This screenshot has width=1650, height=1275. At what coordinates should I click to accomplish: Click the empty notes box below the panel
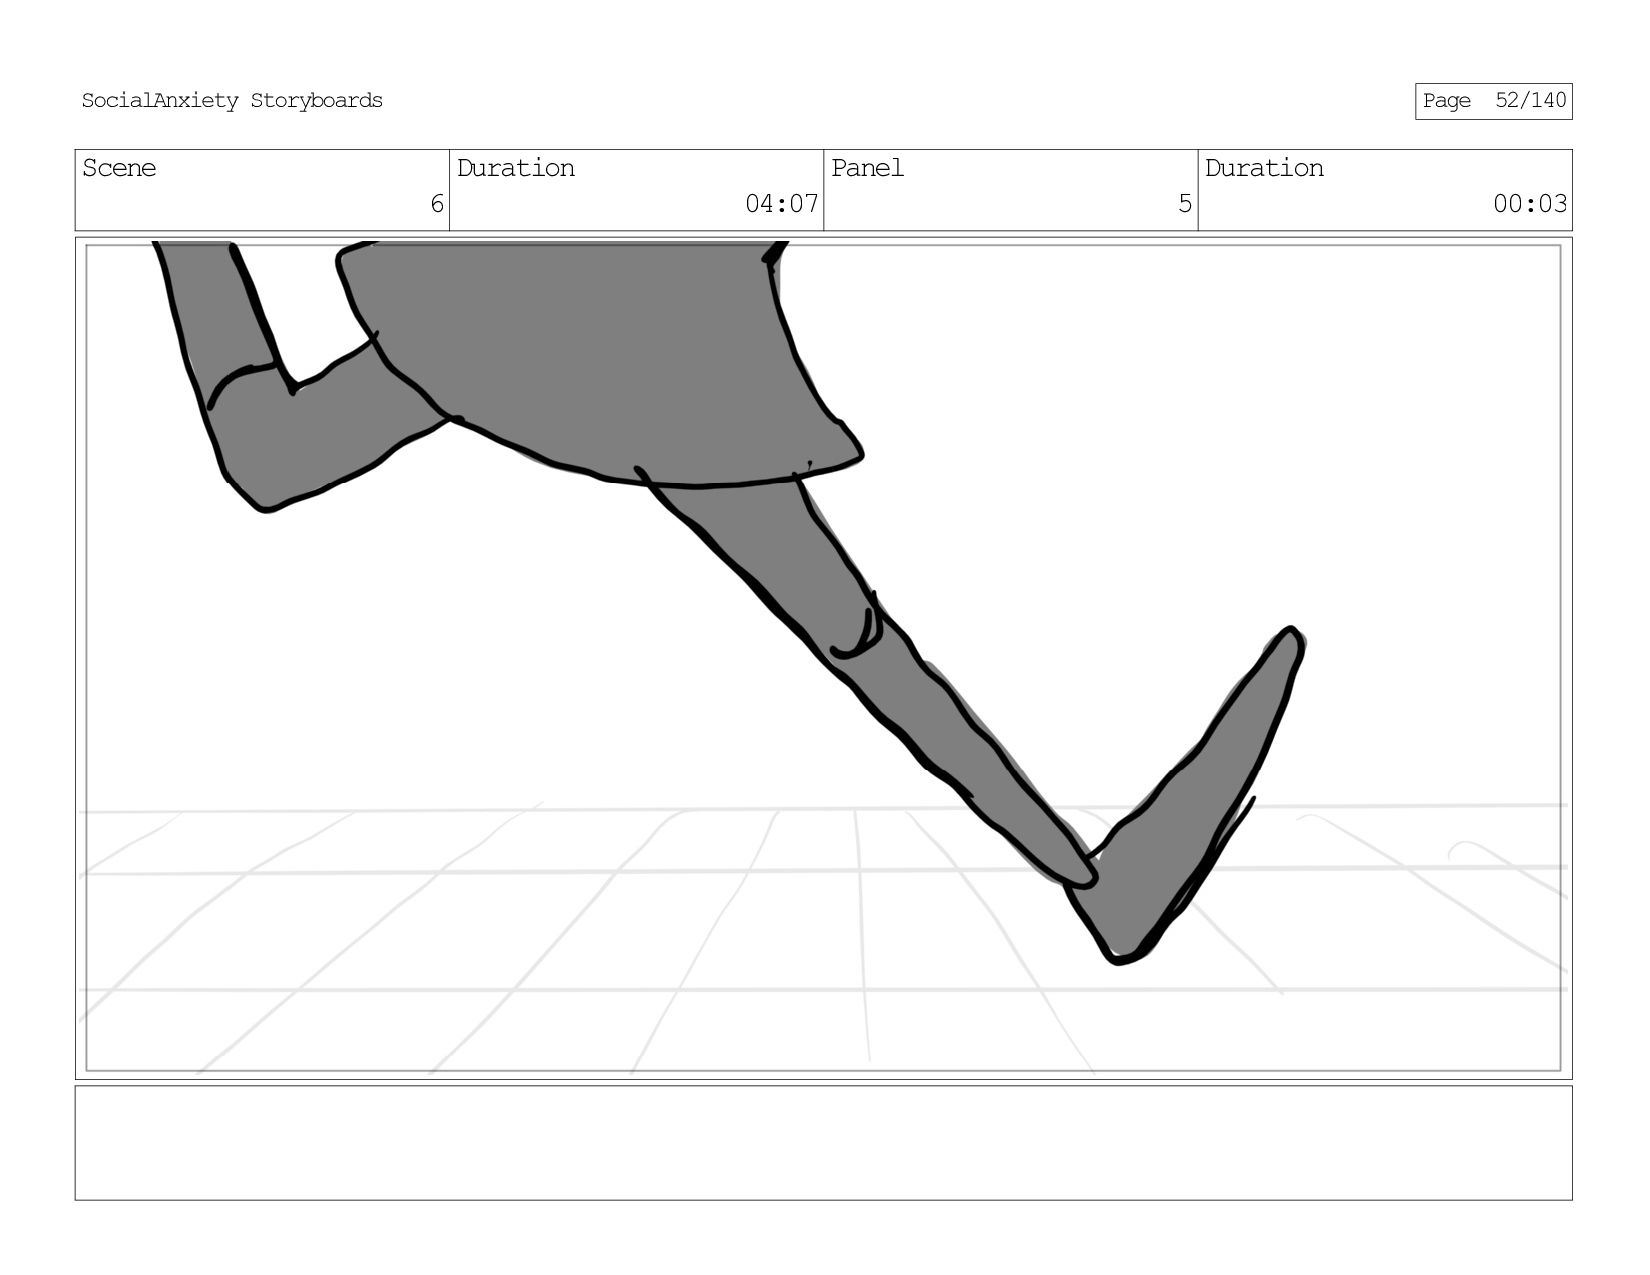click(823, 1143)
